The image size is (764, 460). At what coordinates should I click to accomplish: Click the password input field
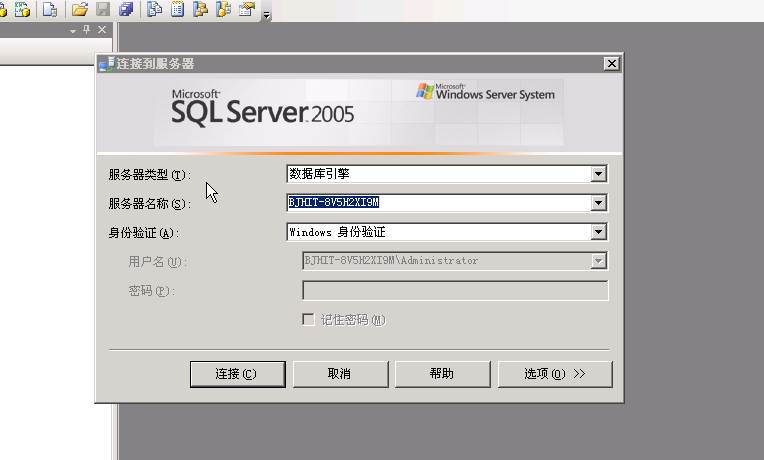(455, 290)
